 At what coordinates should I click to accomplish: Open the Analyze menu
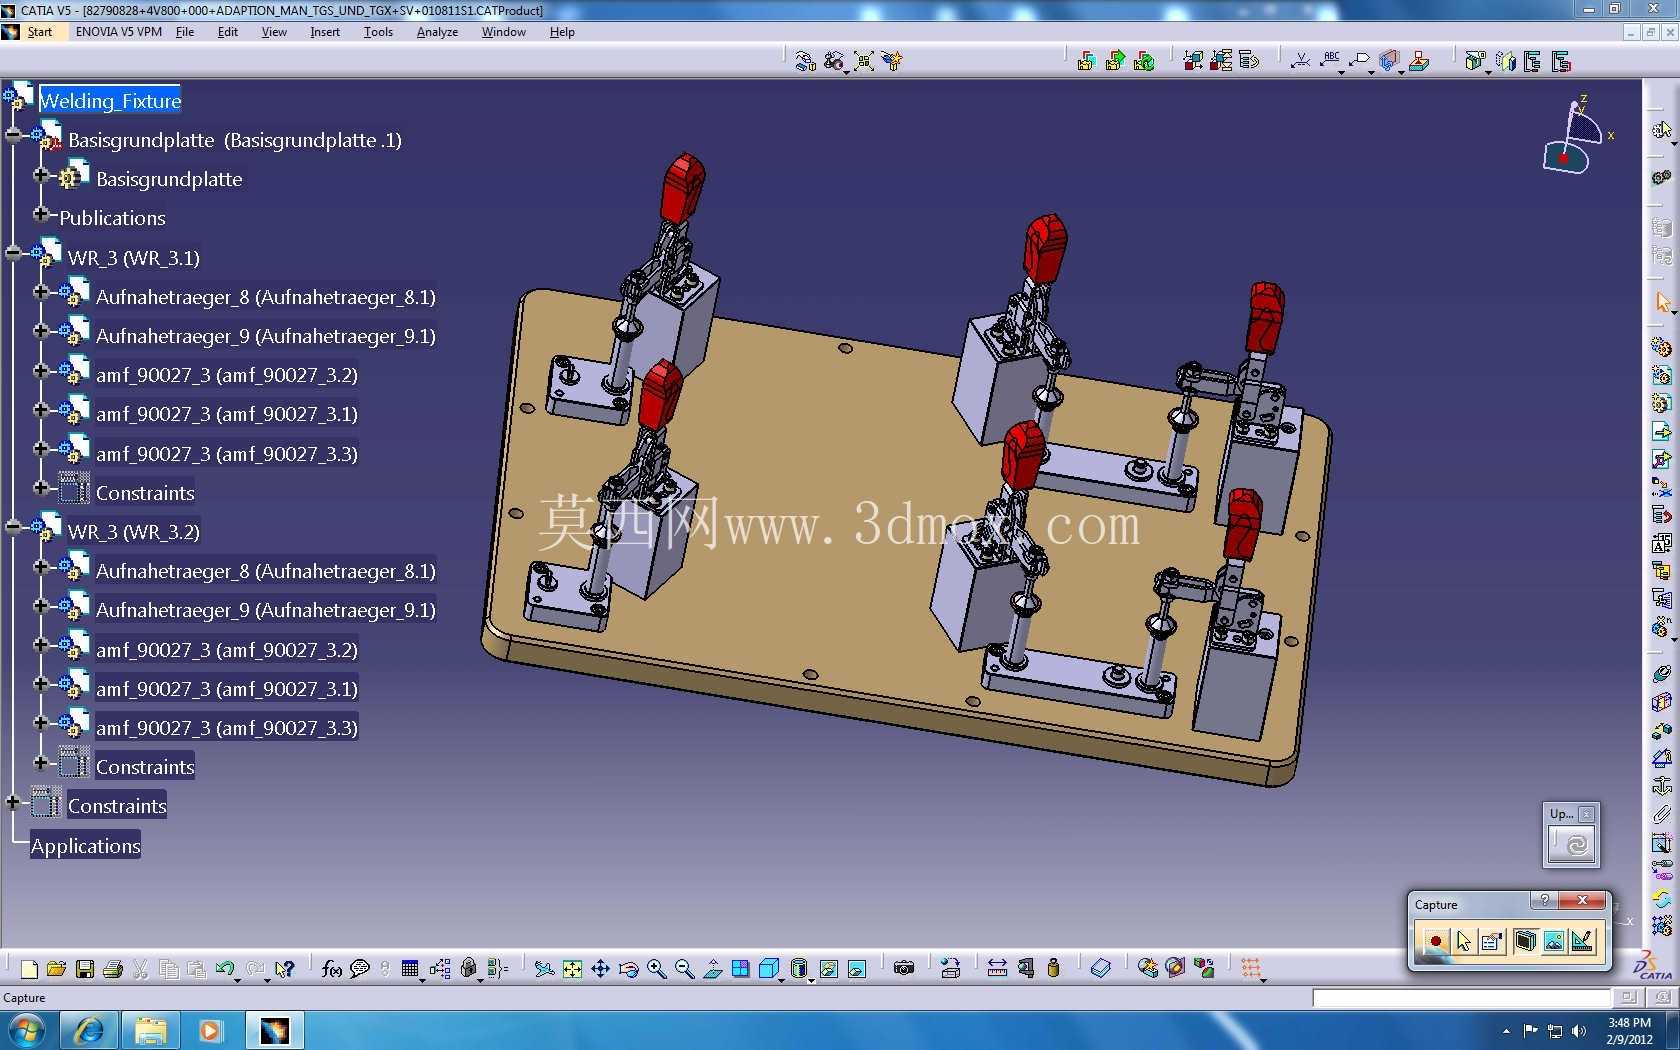[437, 32]
